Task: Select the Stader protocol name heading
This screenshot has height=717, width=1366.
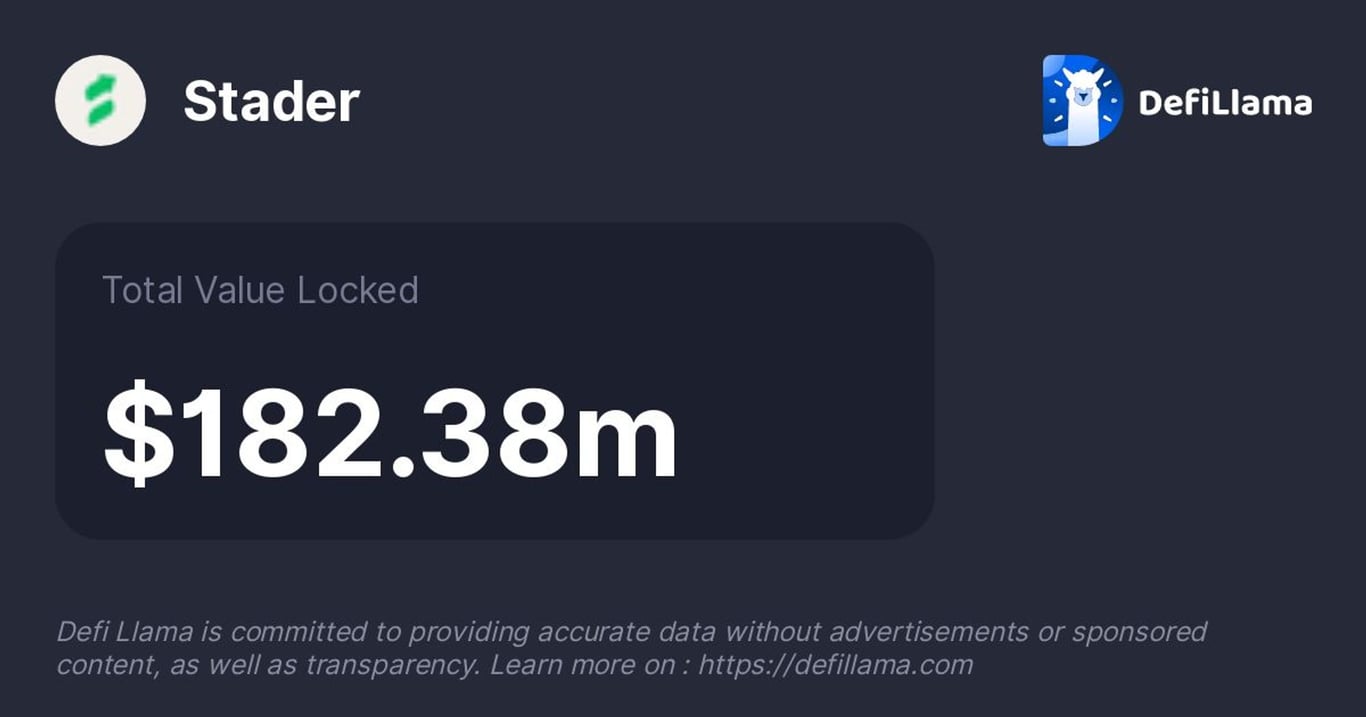Action: click(x=271, y=102)
